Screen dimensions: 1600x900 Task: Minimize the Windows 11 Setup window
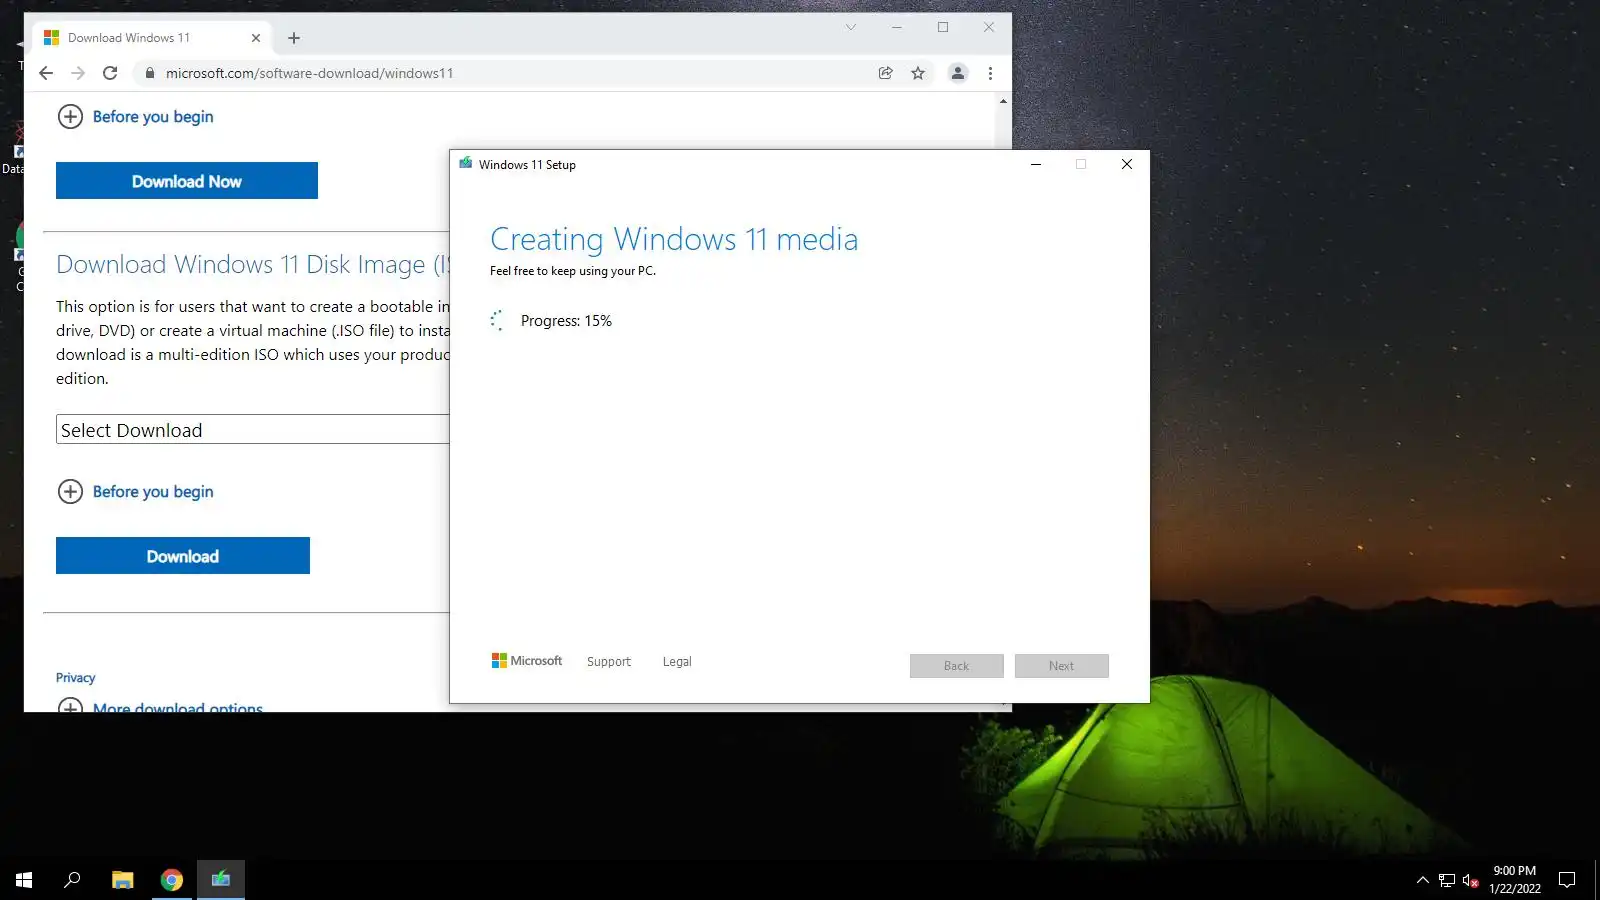coord(1036,164)
